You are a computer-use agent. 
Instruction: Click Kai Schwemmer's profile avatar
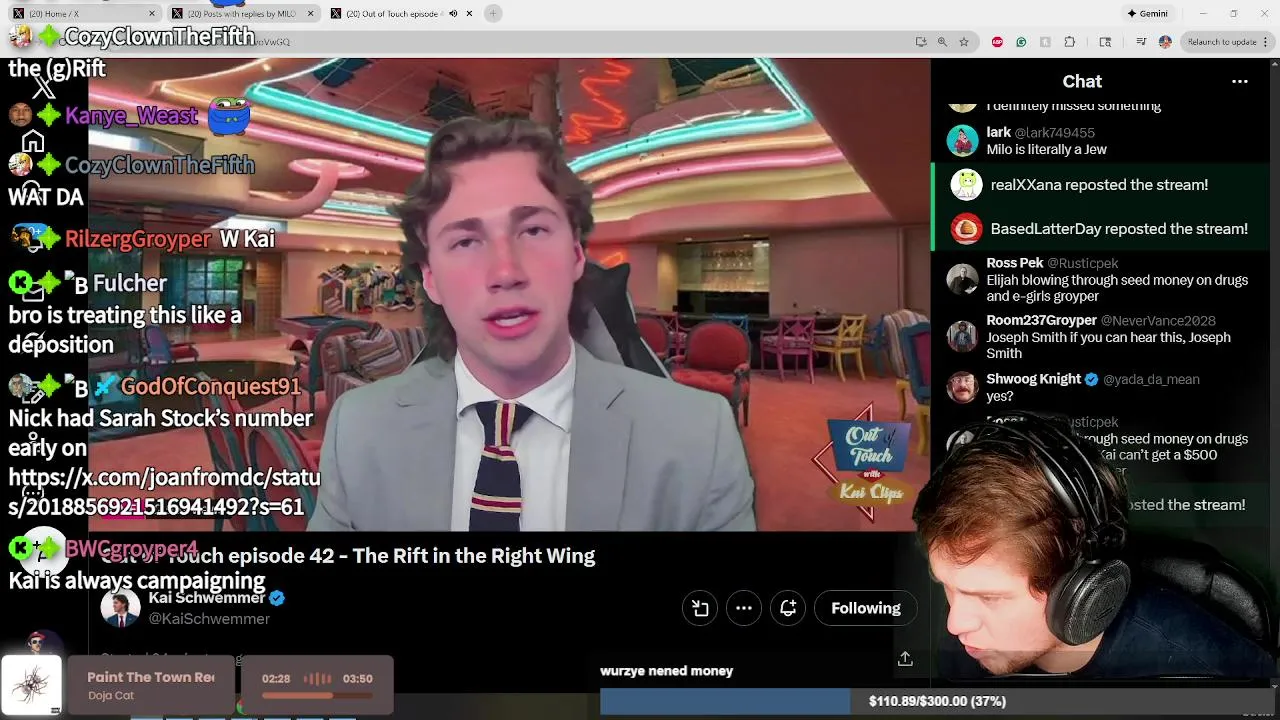(120, 609)
